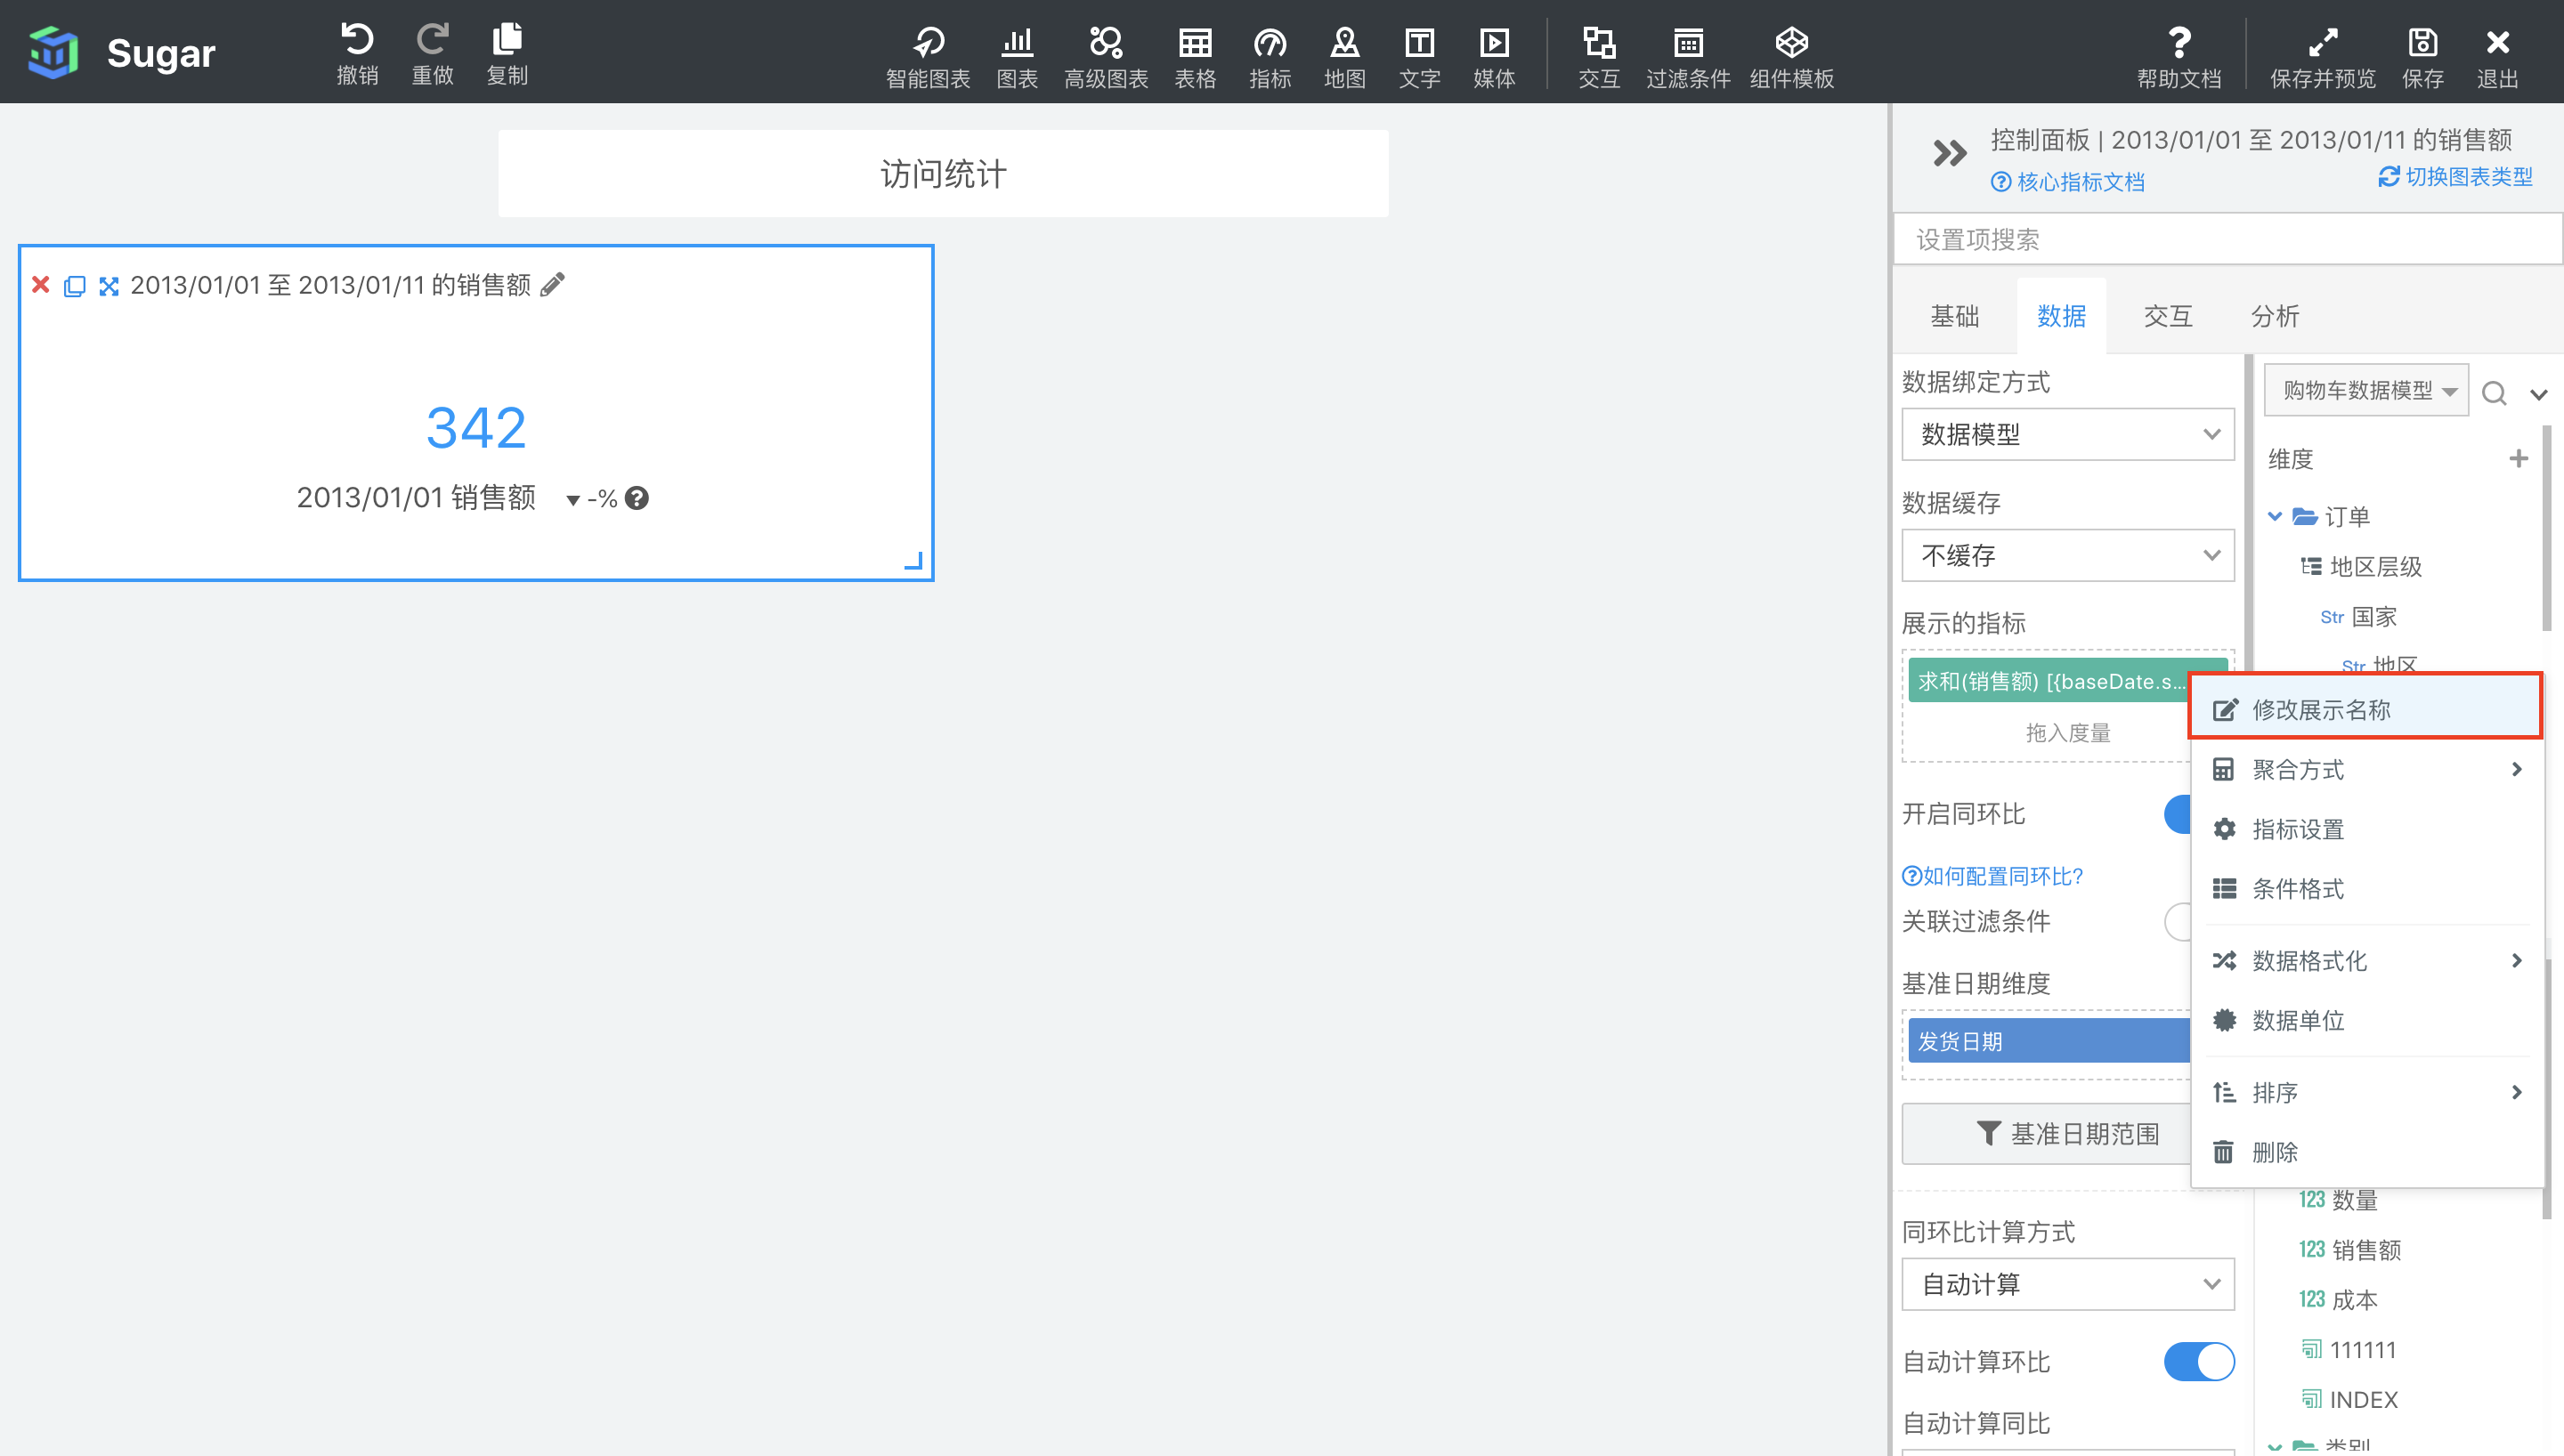The image size is (2564, 1456).
Task: Add a dimension with plus icon
Action: coord(2519,458)
